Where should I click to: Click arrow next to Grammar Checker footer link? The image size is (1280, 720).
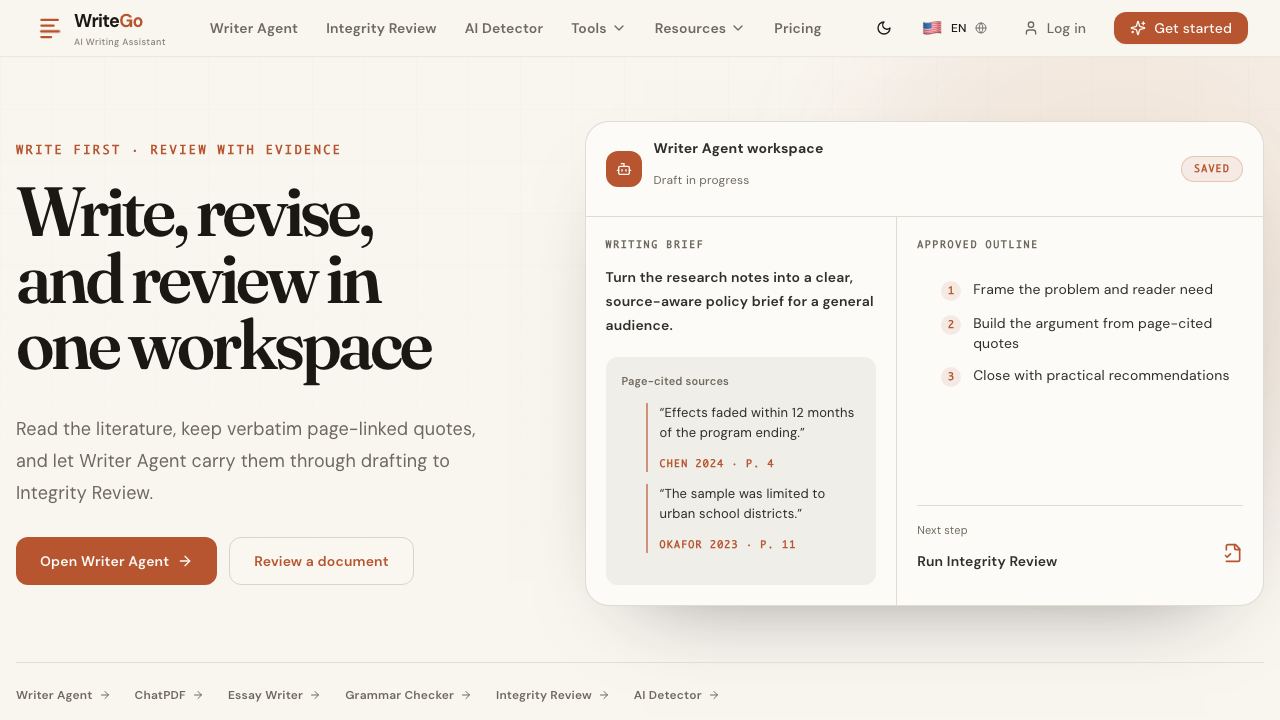(x=467, y=695)
